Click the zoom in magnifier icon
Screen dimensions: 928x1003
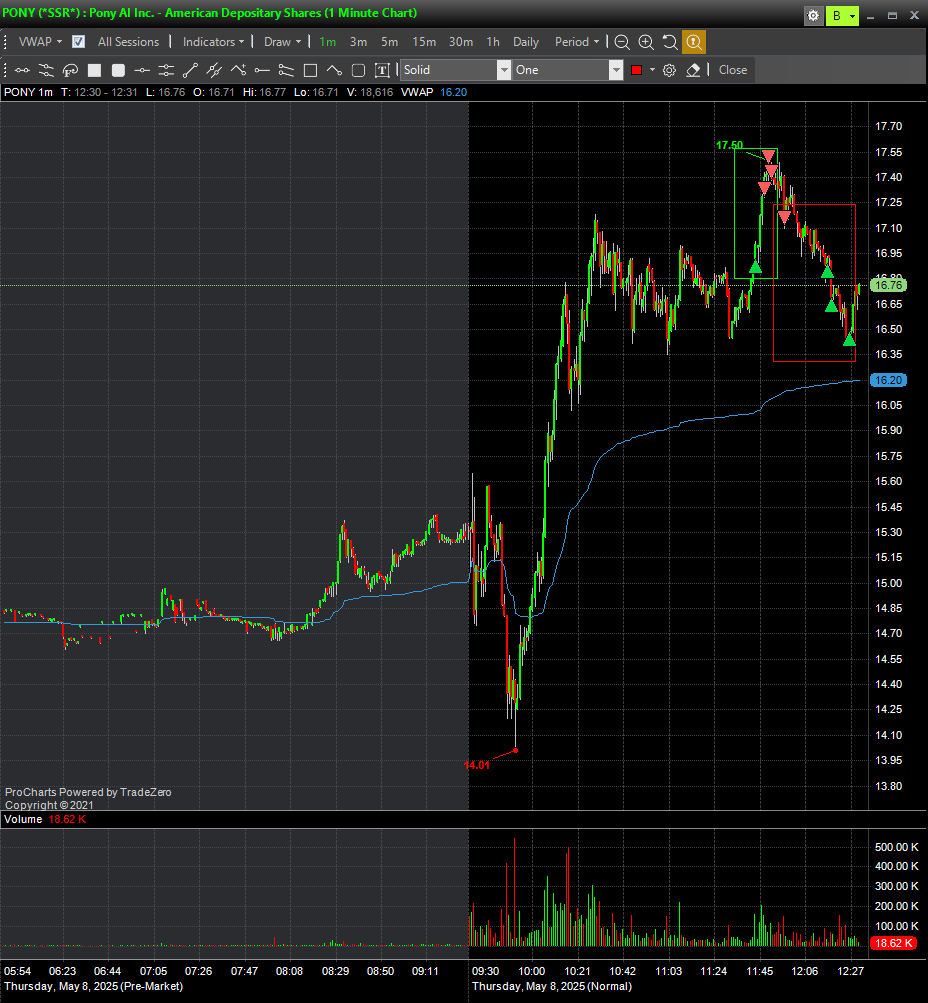[x=646, y=42]
